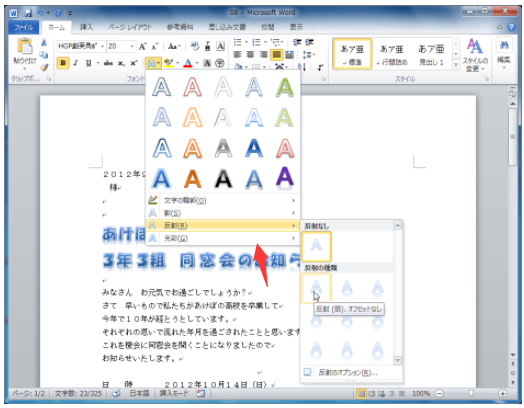Click the zoom out minus button
This screenshot has height=408, width=524.
439,393
